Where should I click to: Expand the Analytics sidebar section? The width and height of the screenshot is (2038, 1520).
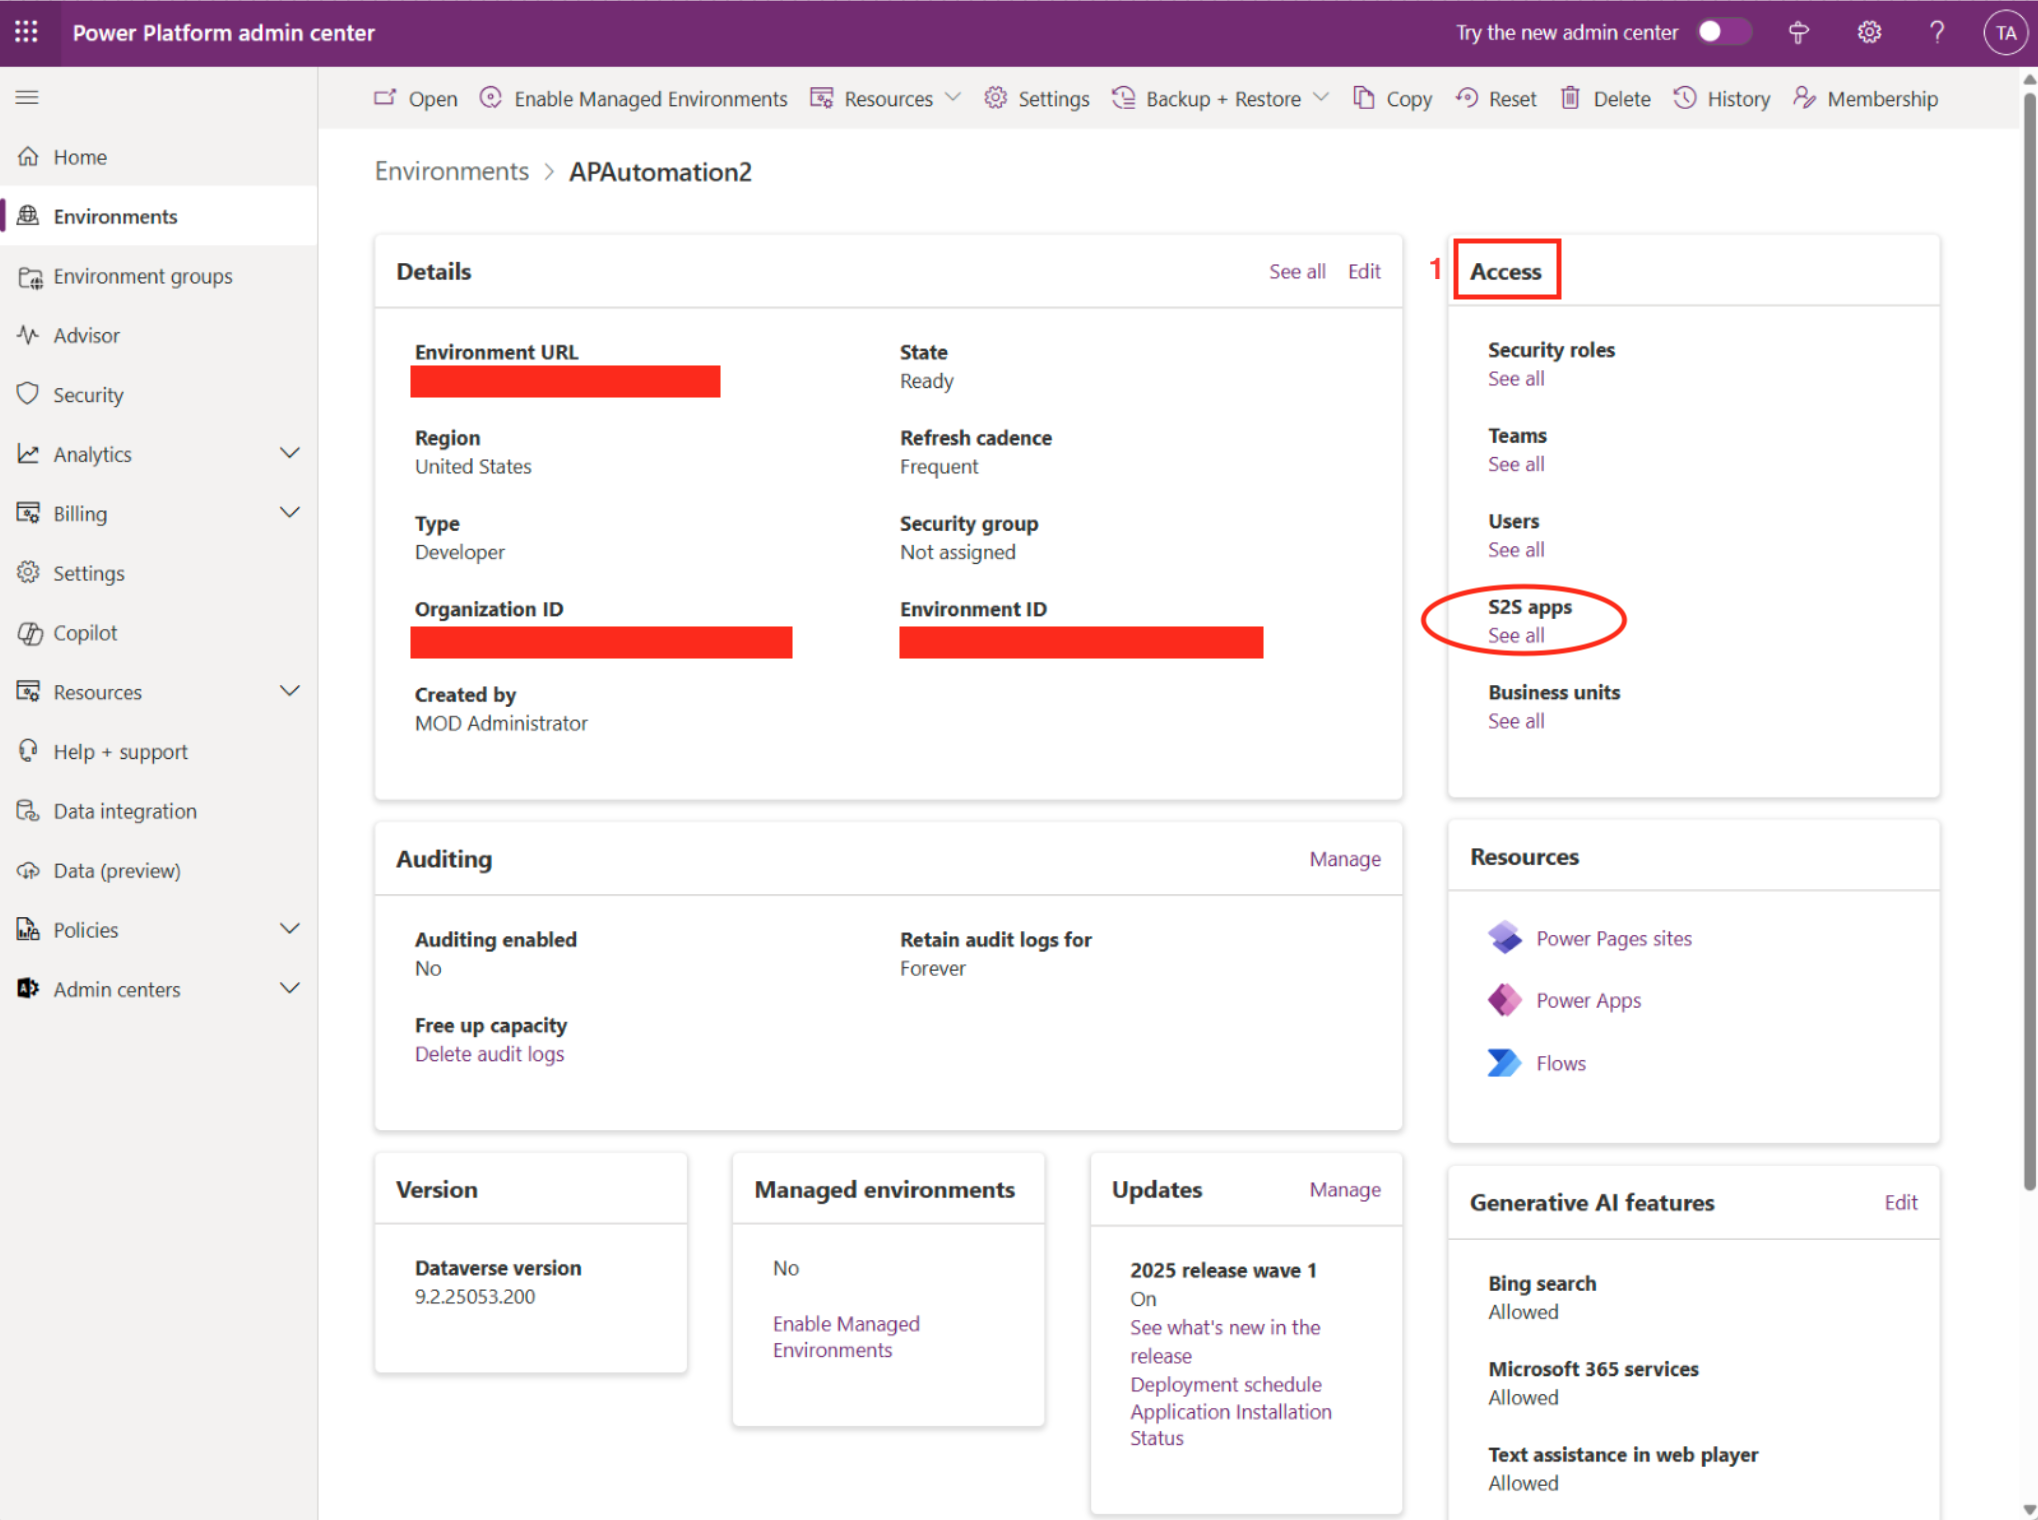tap(289, 454)
